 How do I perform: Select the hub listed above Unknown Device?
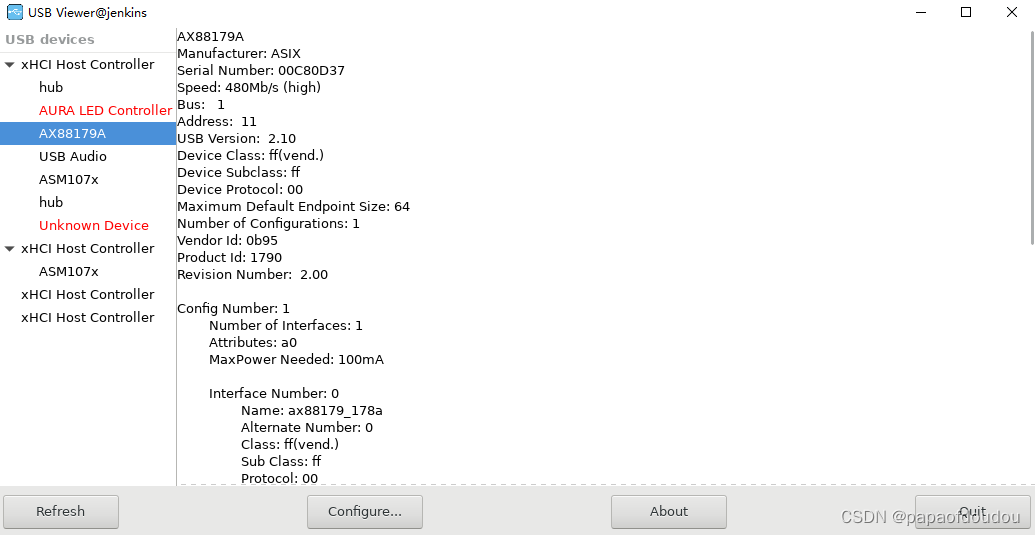[51, 203]
